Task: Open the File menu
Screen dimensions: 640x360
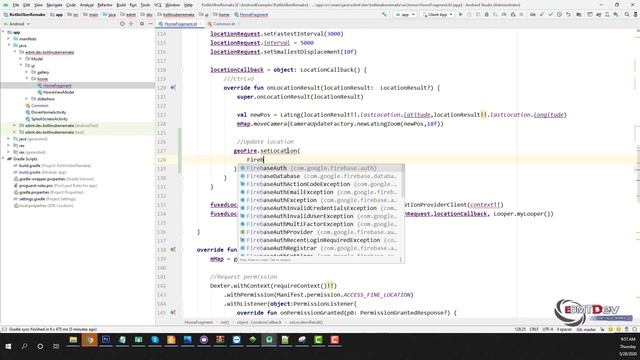Action: 16,5
